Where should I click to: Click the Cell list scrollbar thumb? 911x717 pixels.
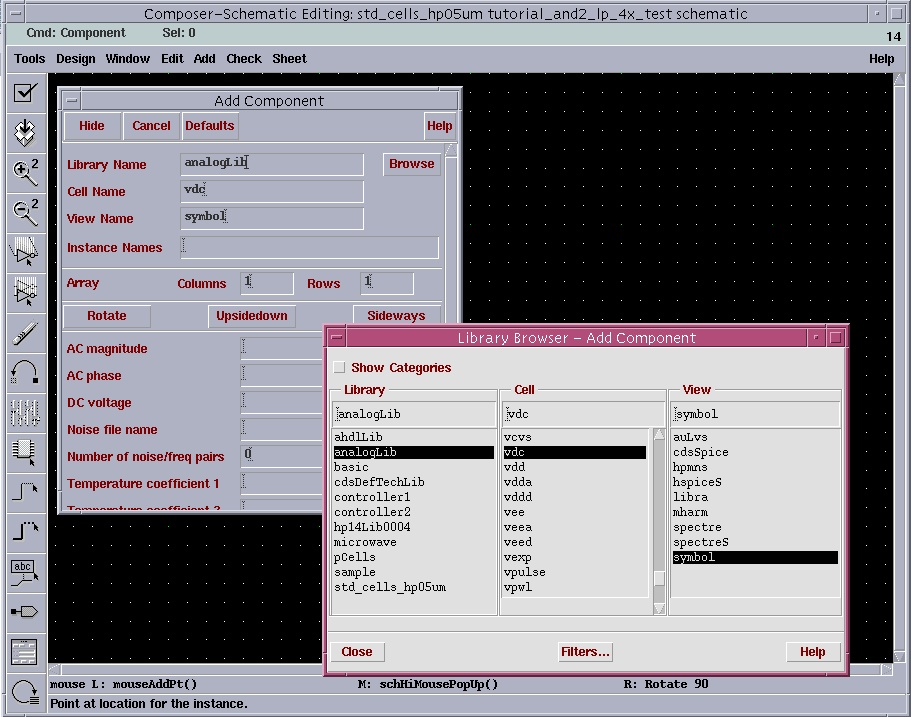pos(659,579)
